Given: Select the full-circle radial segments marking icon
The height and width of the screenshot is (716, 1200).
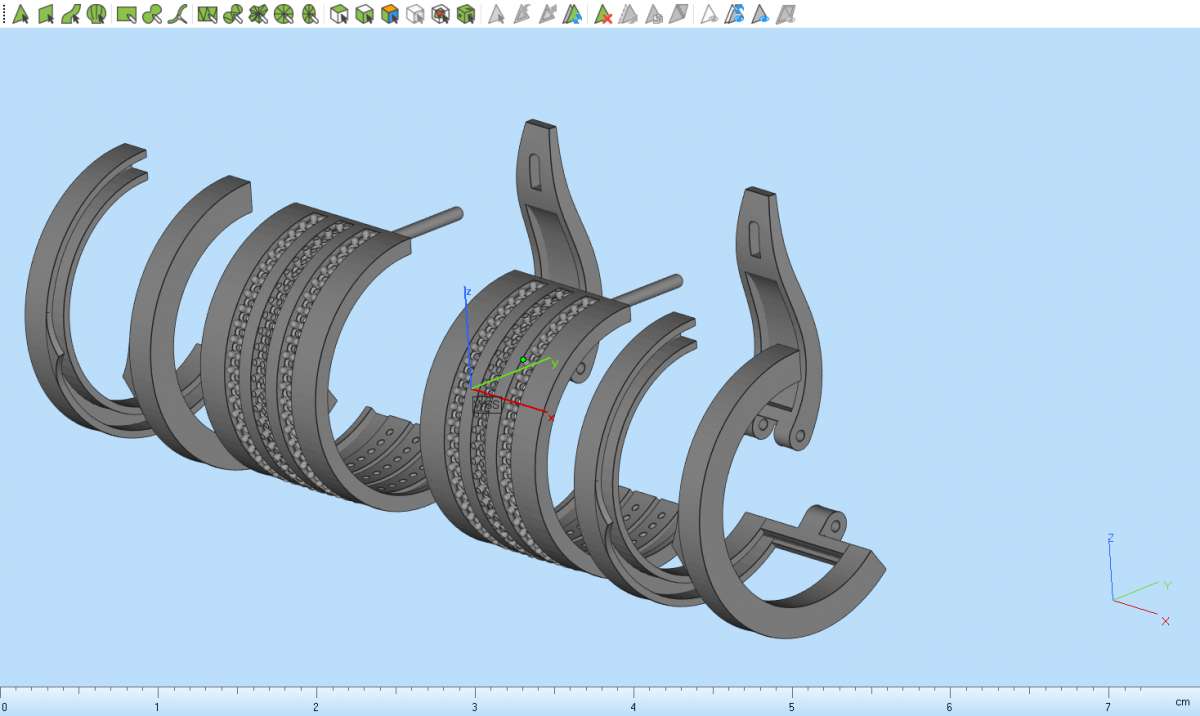Looking at the screenshot, I should coord(284,15).
